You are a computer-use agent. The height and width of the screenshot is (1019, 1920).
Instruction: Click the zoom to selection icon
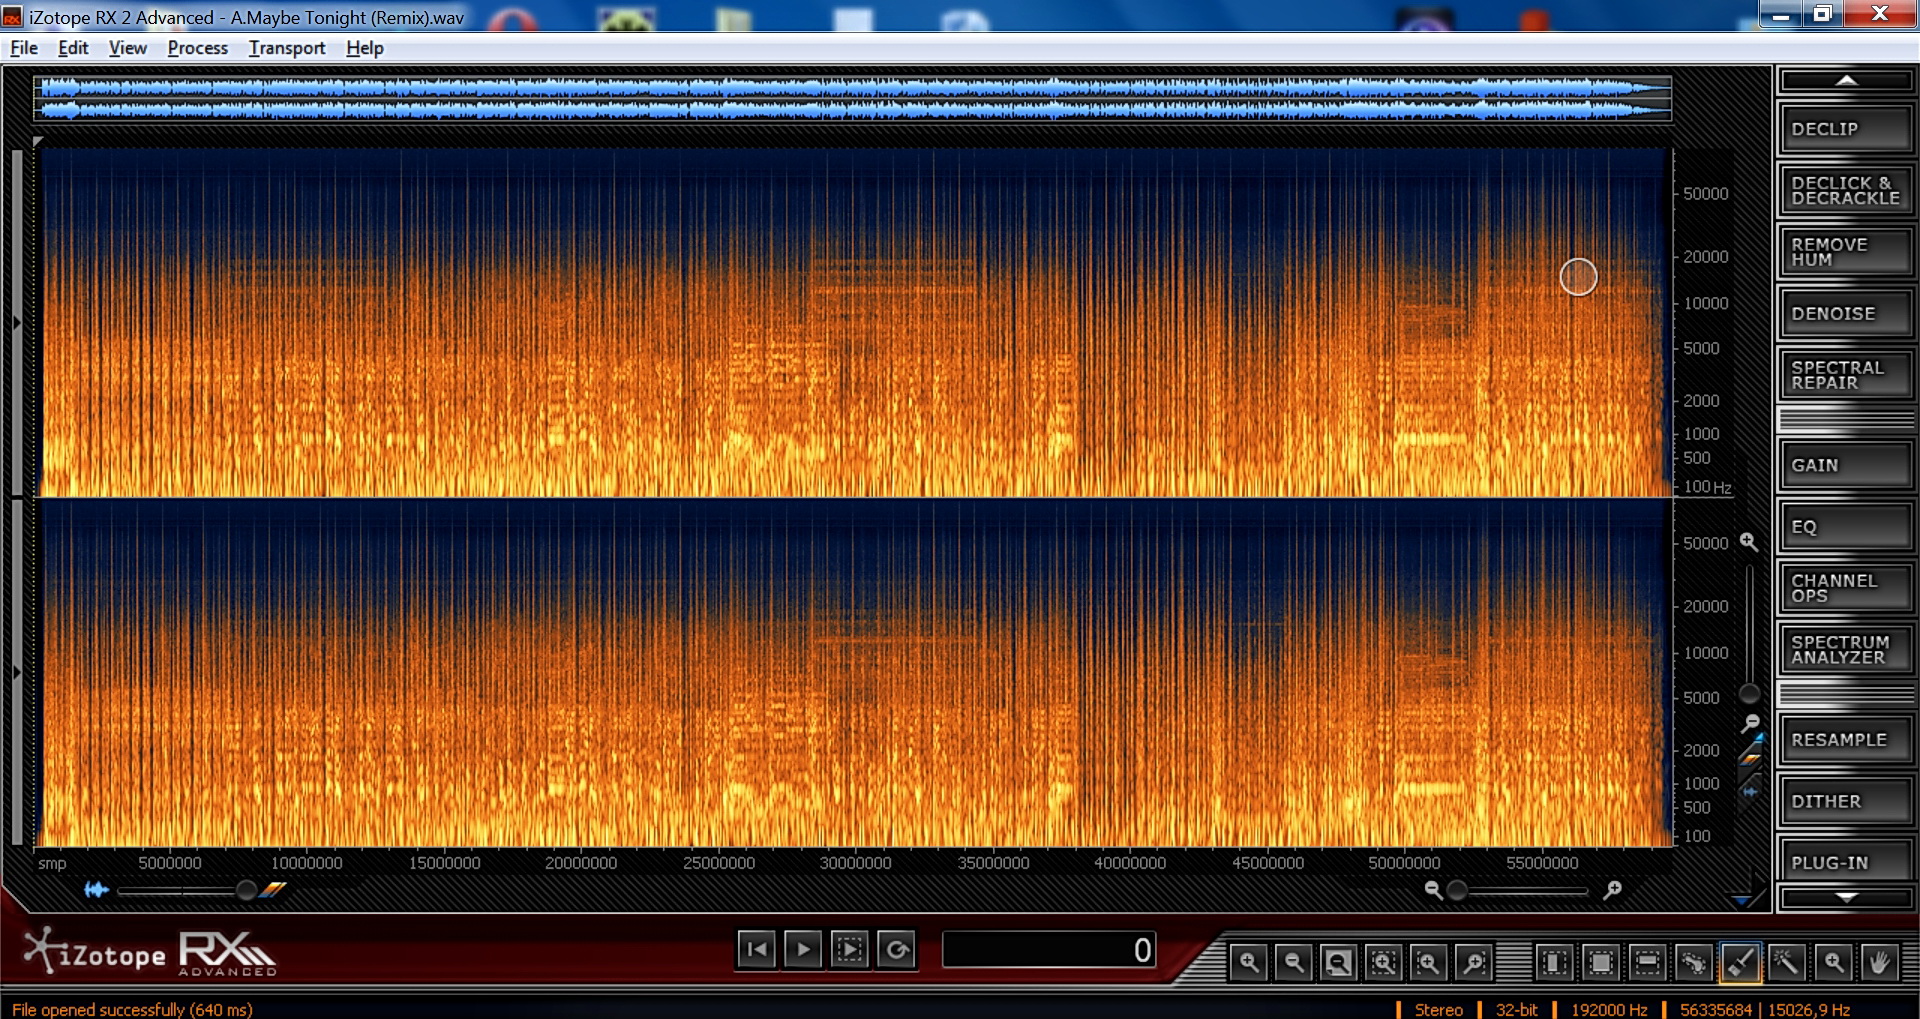point(1383,962)
